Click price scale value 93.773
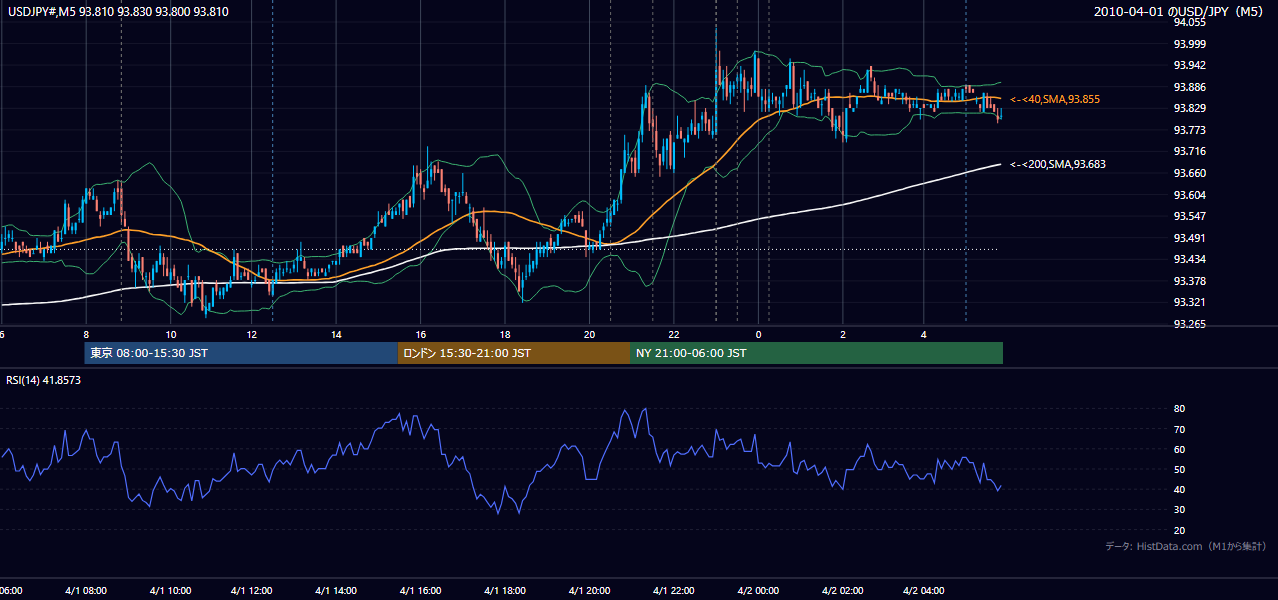The height and width of the screenshot is (600, 1278). coord(1190,130)
